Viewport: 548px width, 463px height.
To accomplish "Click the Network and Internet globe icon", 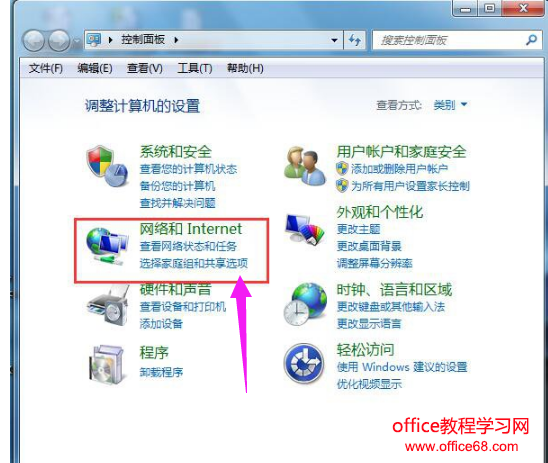I will pyautogui.click(x=107, y=246).
